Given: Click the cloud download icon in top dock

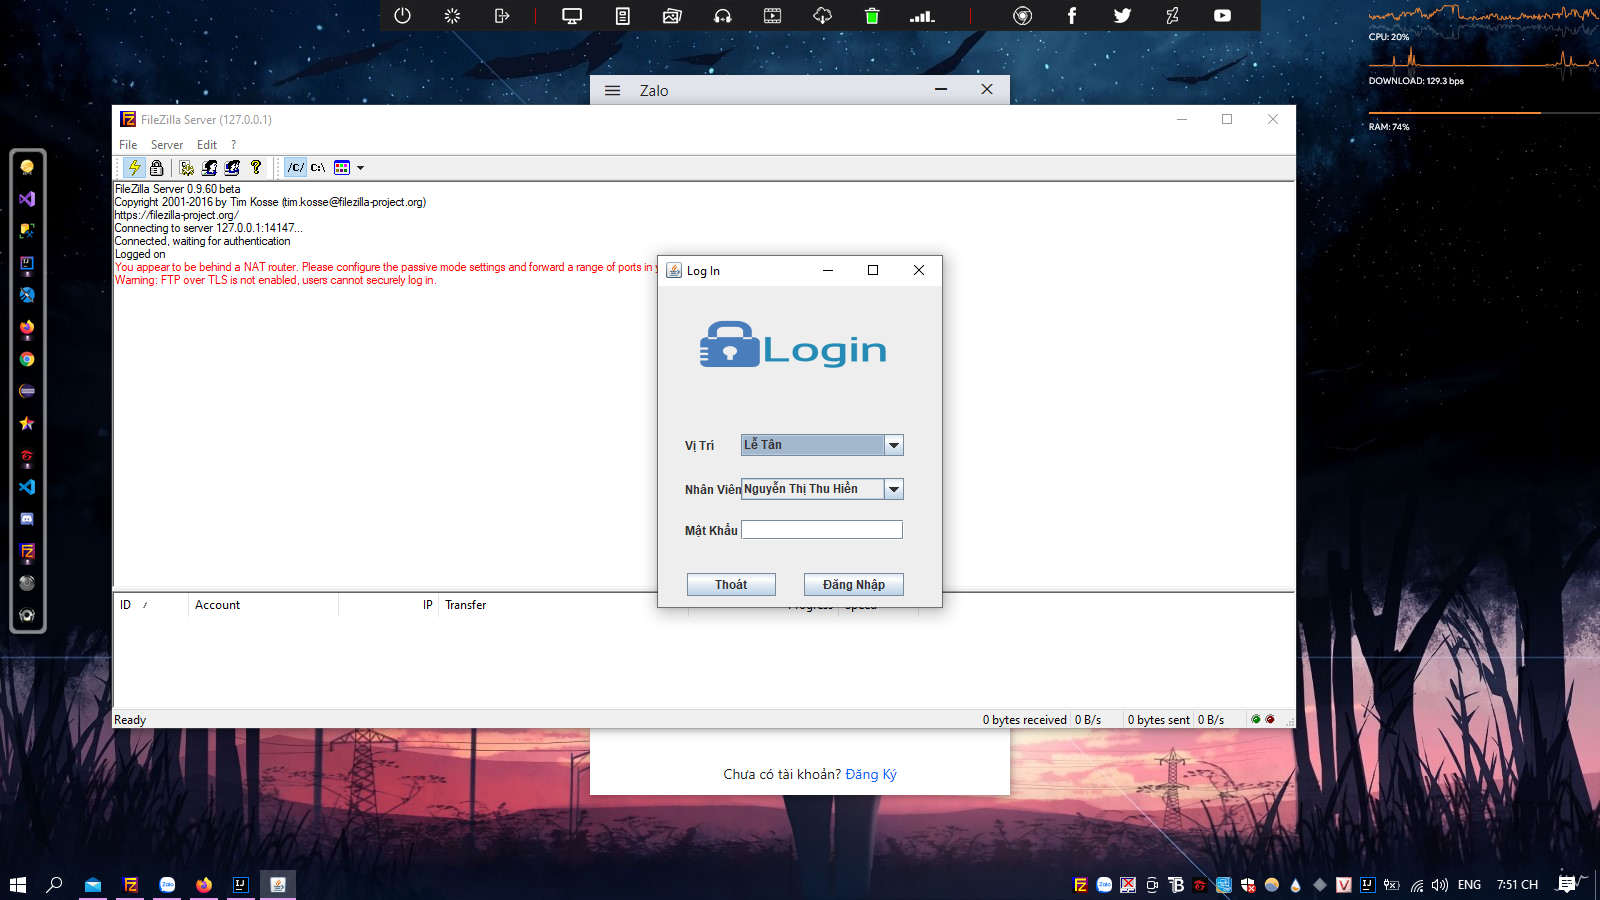Looking at the screenshot, I should [x=822, y=16].
